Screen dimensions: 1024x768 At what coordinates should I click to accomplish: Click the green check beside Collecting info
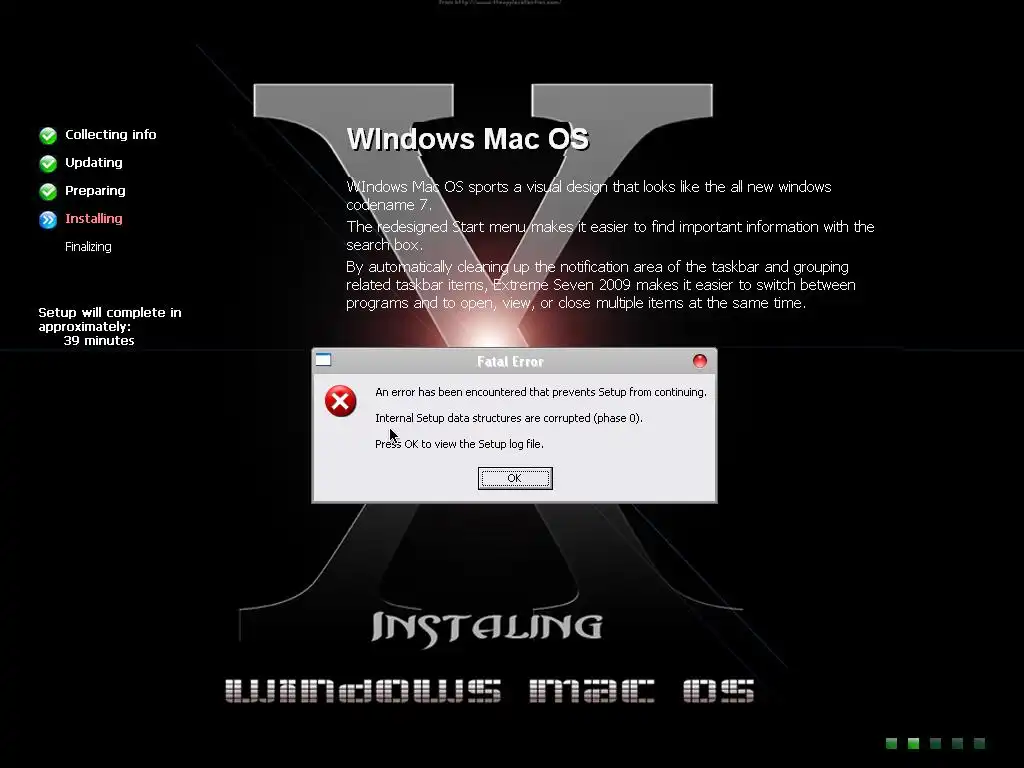click(x=48, y=135)
